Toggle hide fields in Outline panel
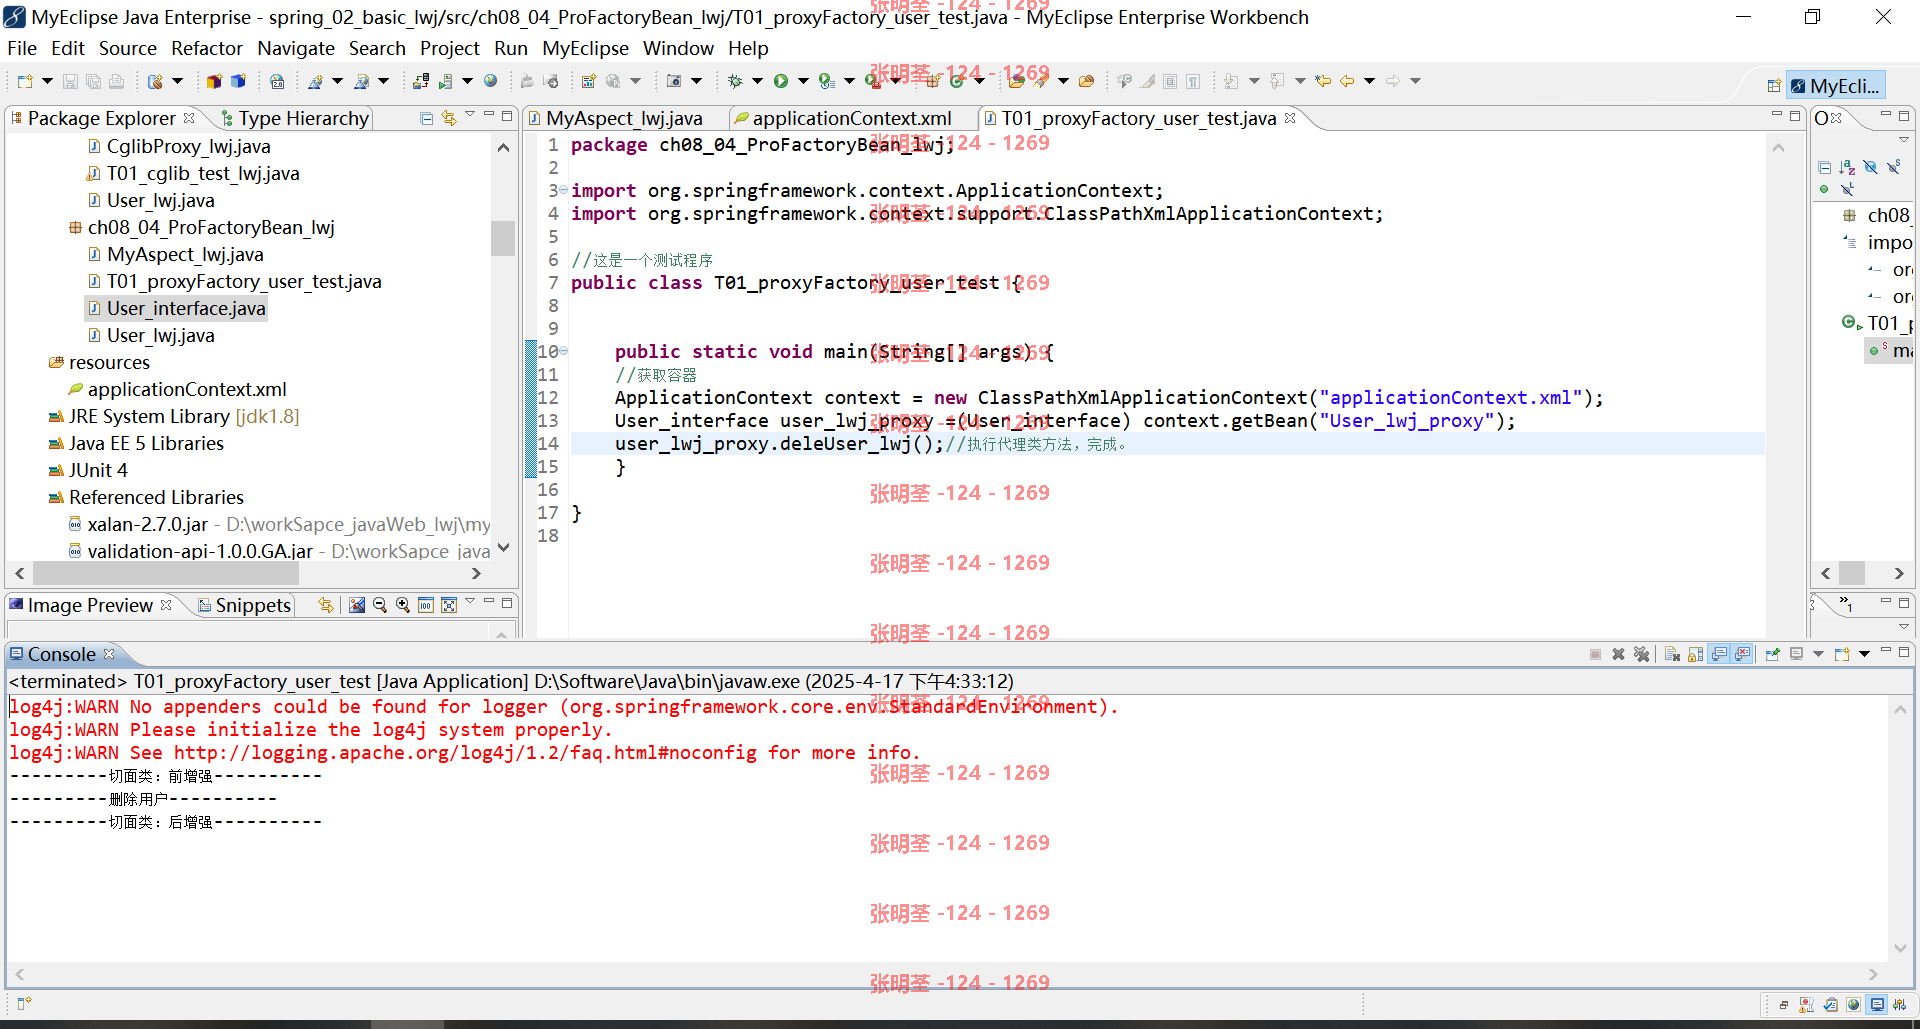Screen dimensions: 1920x1029 pyautogui.click(x=1870, y=167)
